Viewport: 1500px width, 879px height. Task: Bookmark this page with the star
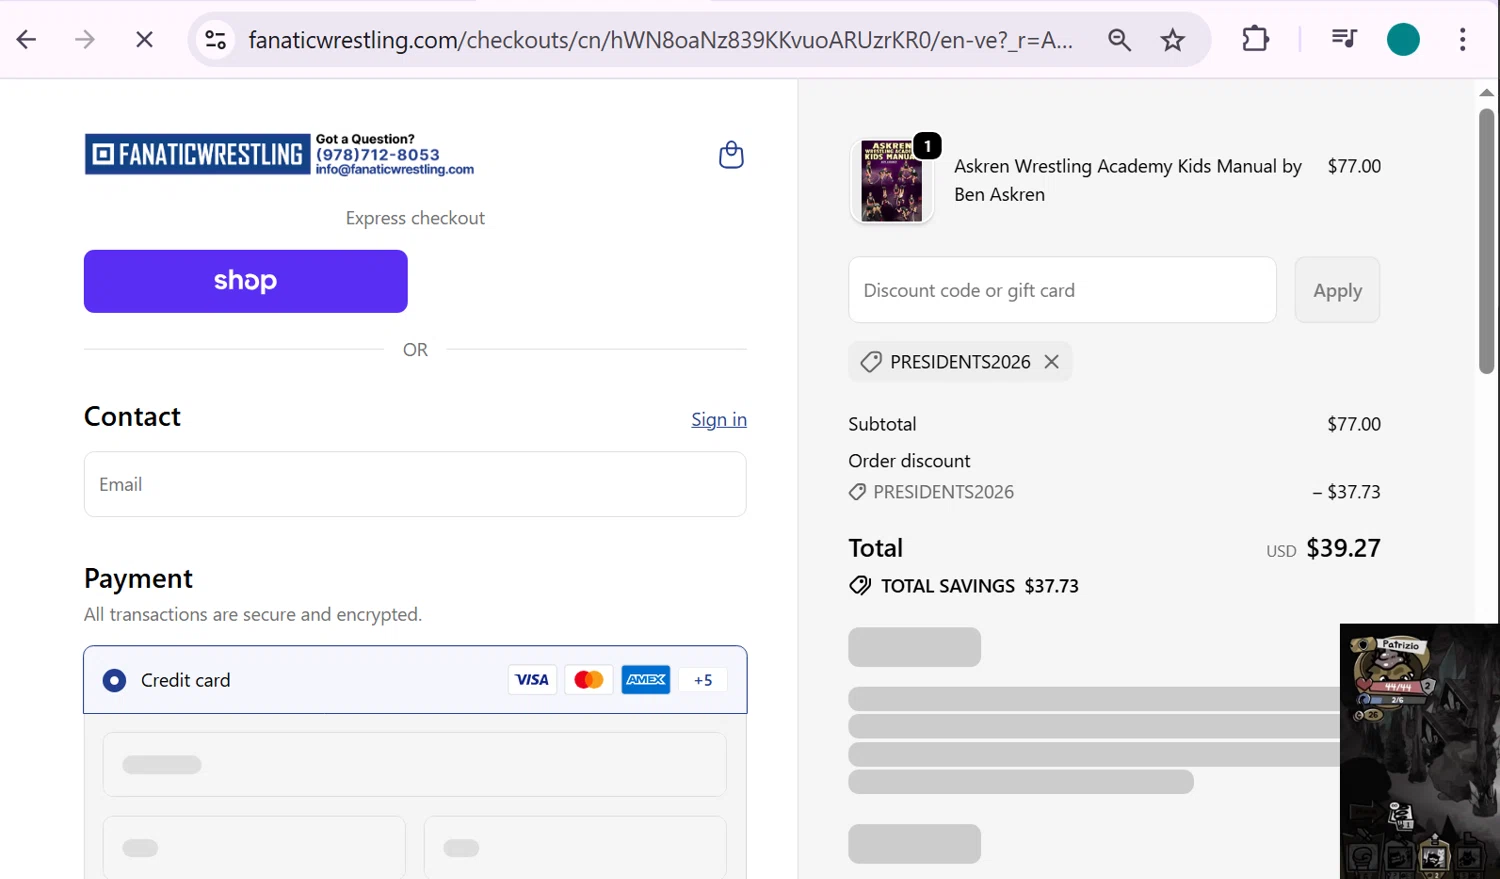point(1172,39)
